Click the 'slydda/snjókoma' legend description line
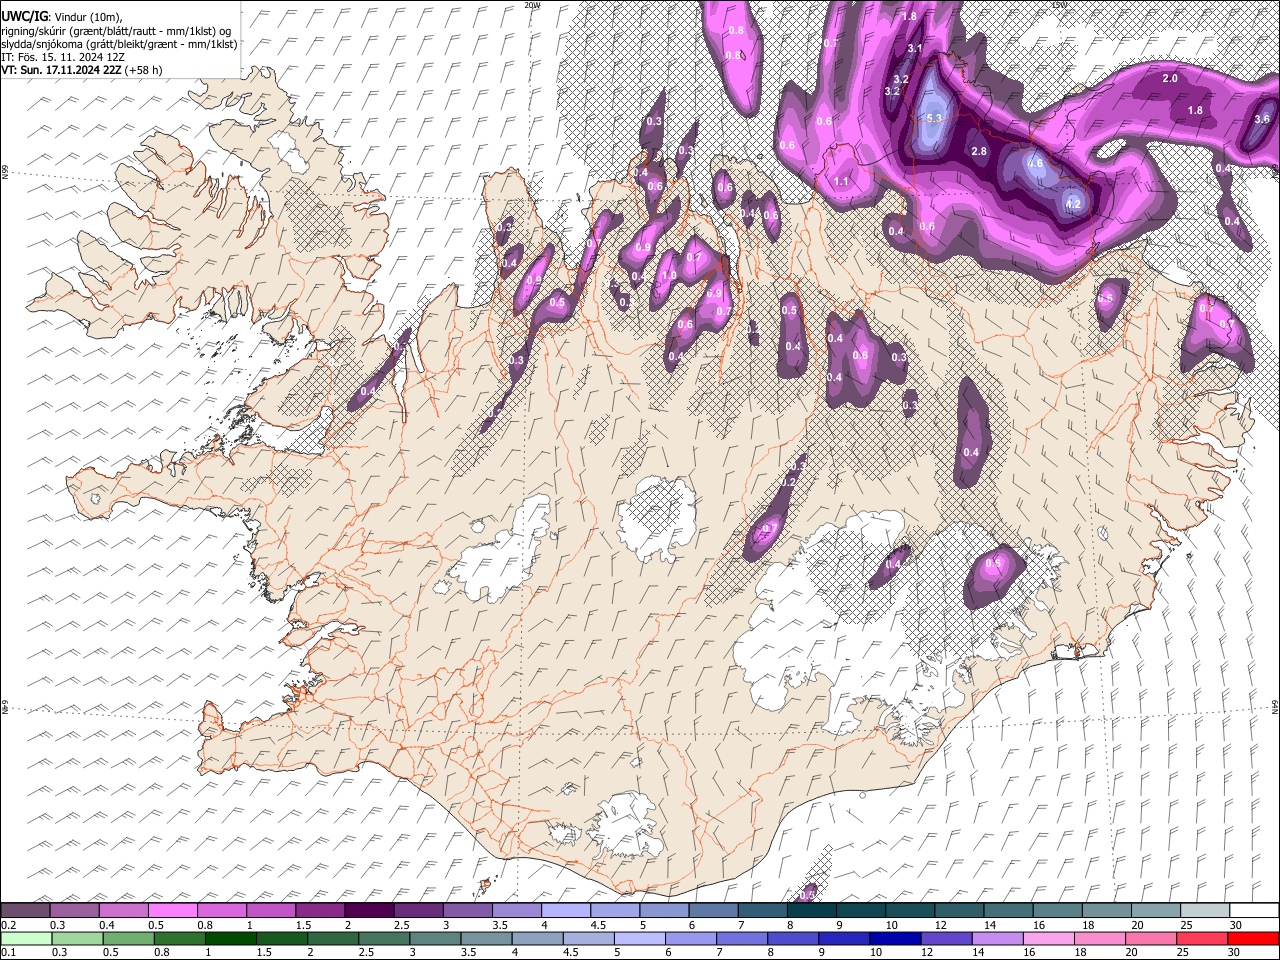 pyautogui.click(x=119, y=43)
